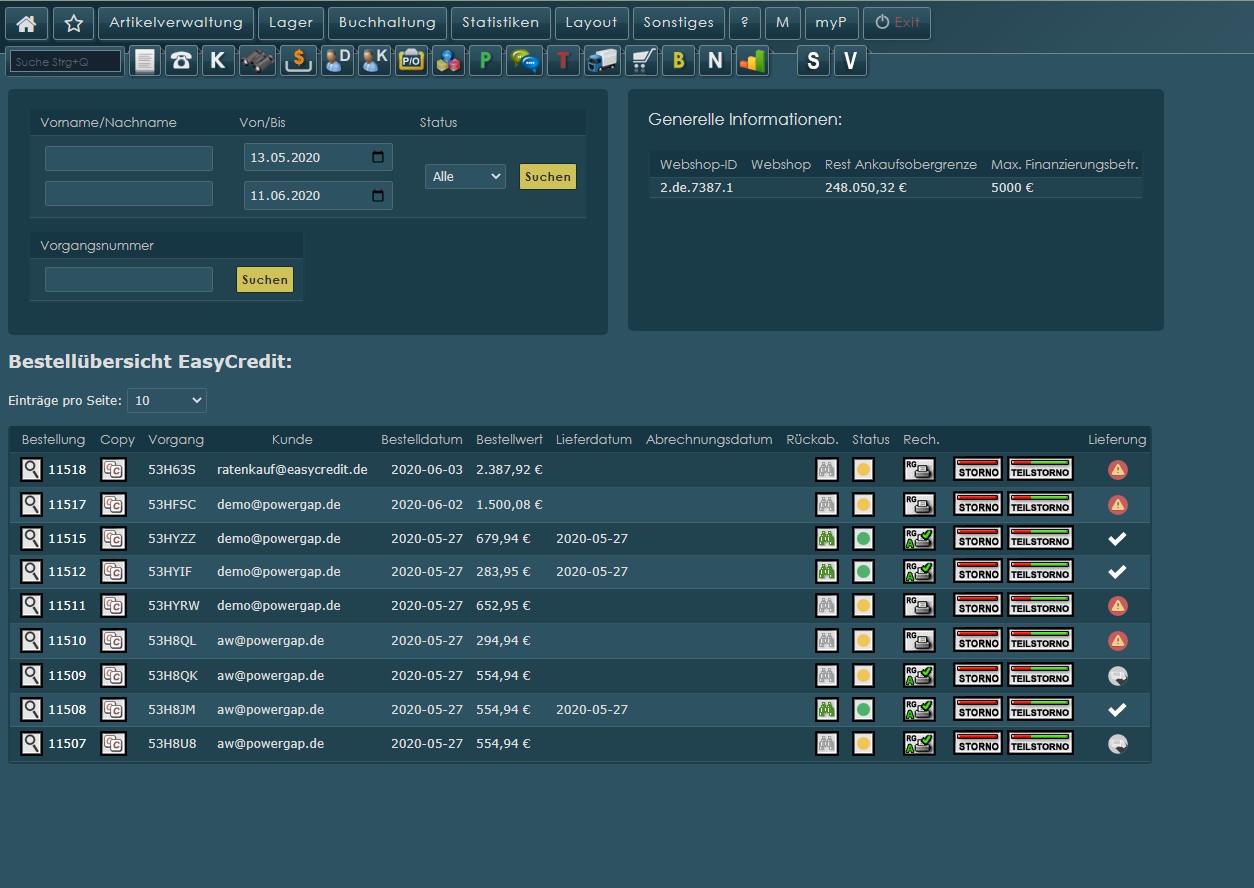This screenshot has height=888, width=1254.
Task: Copy order 11517 using Copy icon
Action: point(113,504)
